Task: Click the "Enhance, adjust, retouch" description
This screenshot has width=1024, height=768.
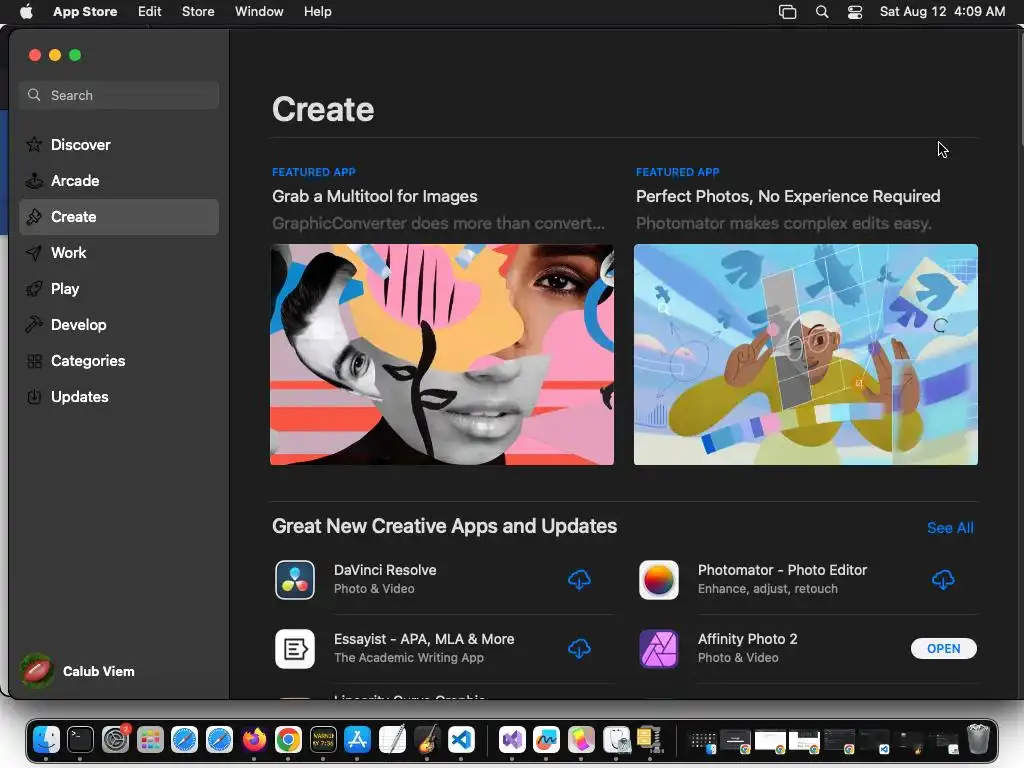Action: pos(767,589)
